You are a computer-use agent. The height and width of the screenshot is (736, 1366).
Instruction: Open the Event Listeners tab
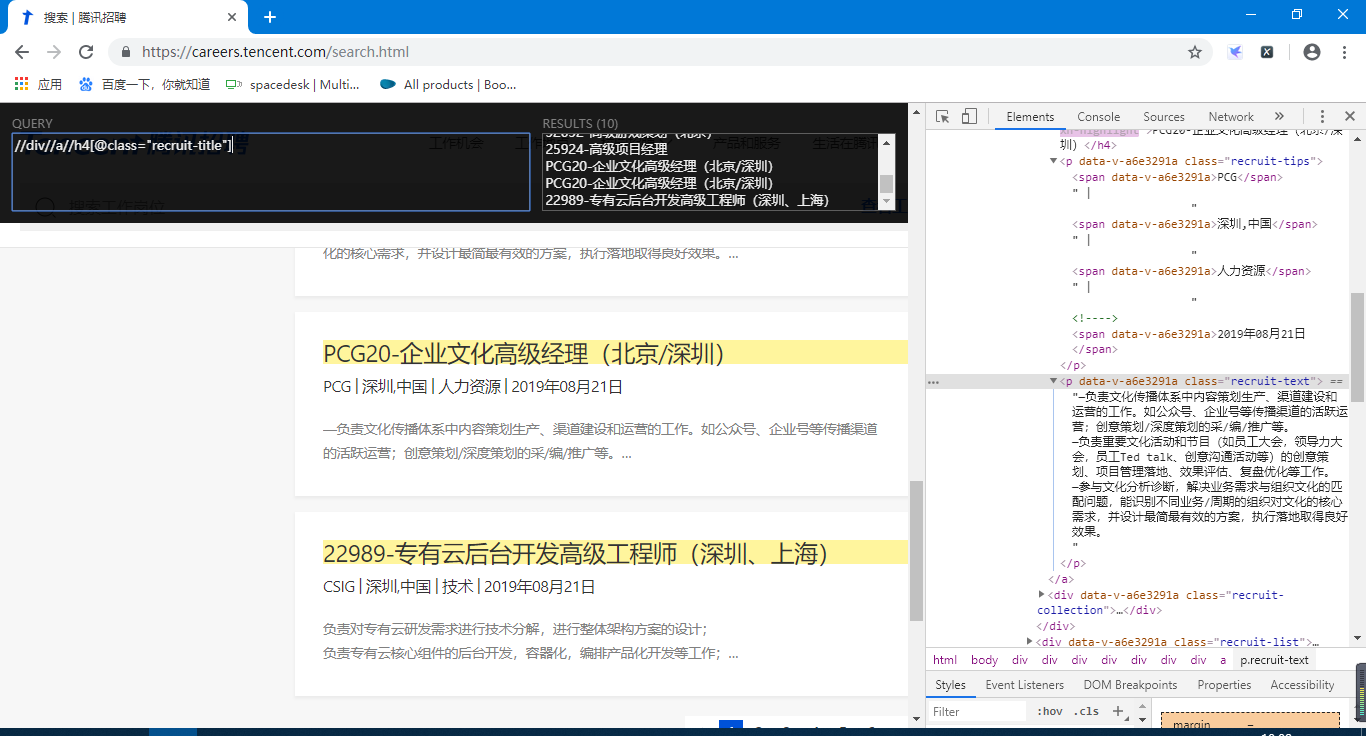(x=1025, y=685)
